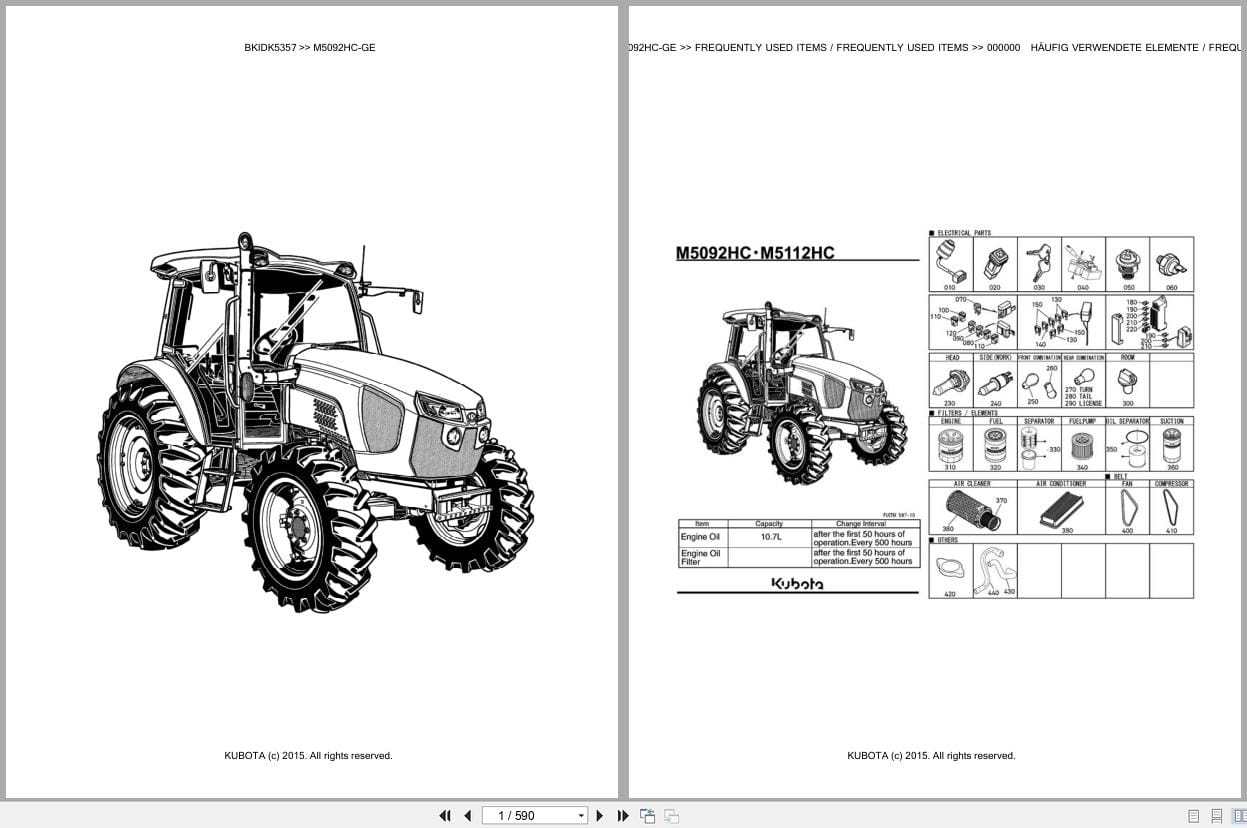The height and width of the screenshot is (828, 1247).
Task: Click the 'M5092HC·M5112HC' title
Action: point(755,253)
